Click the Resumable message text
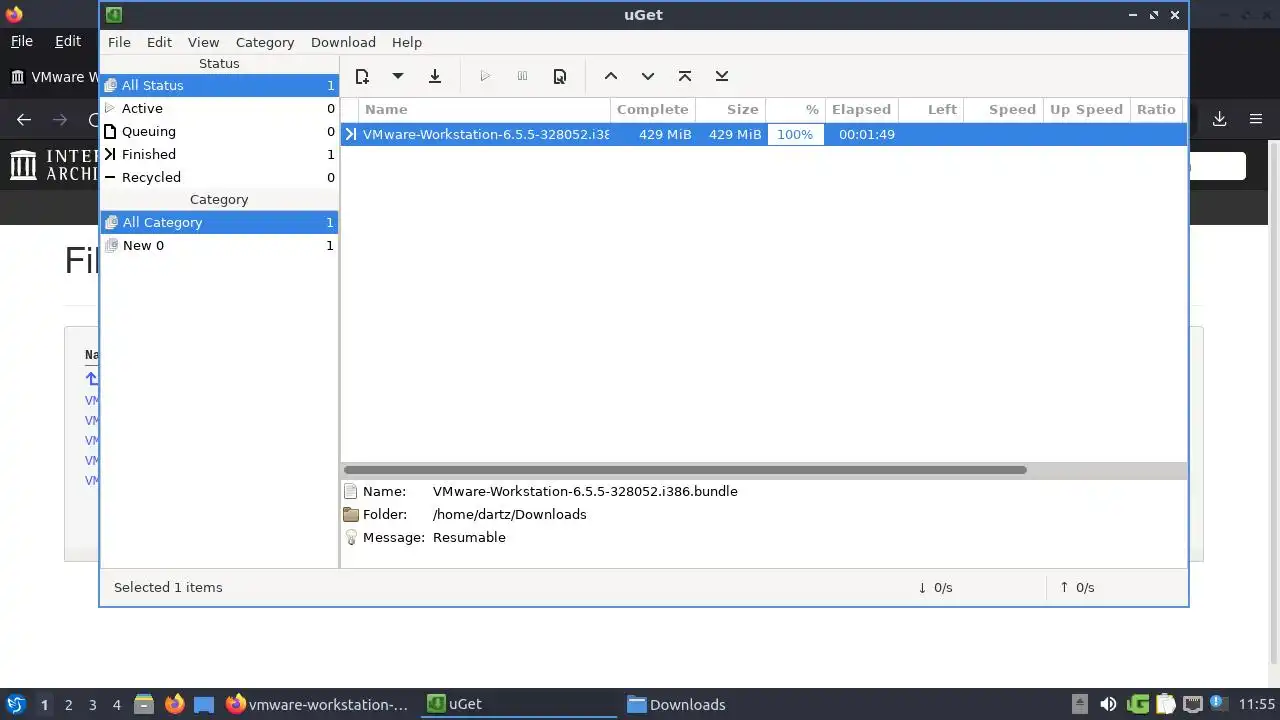The height and width of the screenshot is (720, 1280). 469,537
